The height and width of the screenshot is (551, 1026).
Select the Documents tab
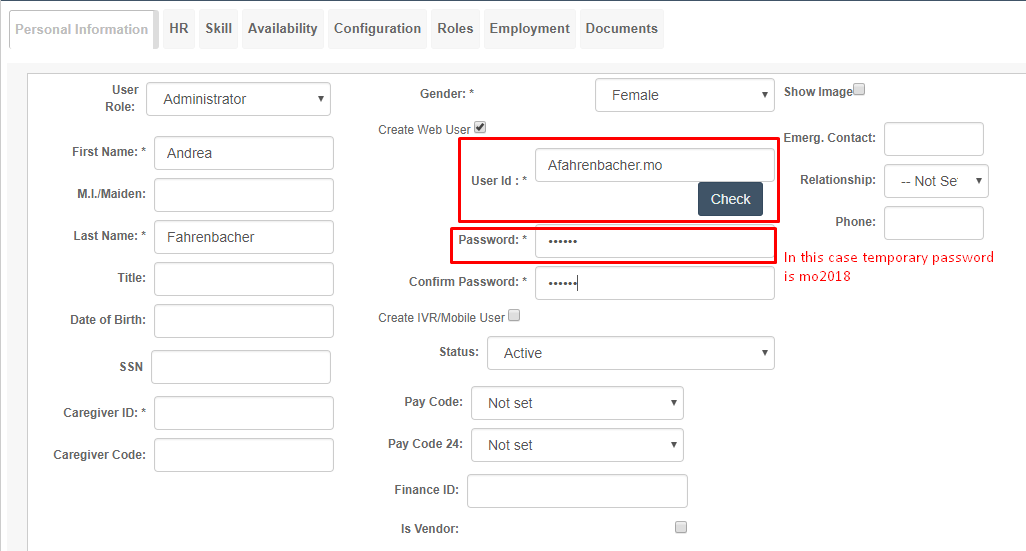[x=622, y=29]
